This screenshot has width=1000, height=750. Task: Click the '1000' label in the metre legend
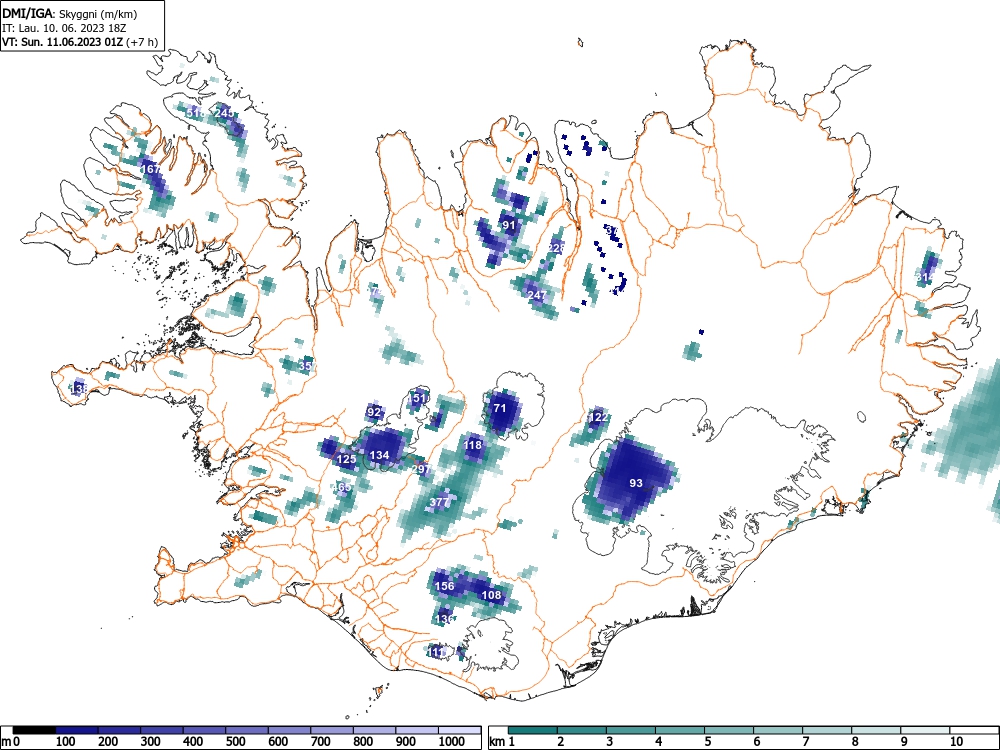pyautogui.click(x=452, y=742)
